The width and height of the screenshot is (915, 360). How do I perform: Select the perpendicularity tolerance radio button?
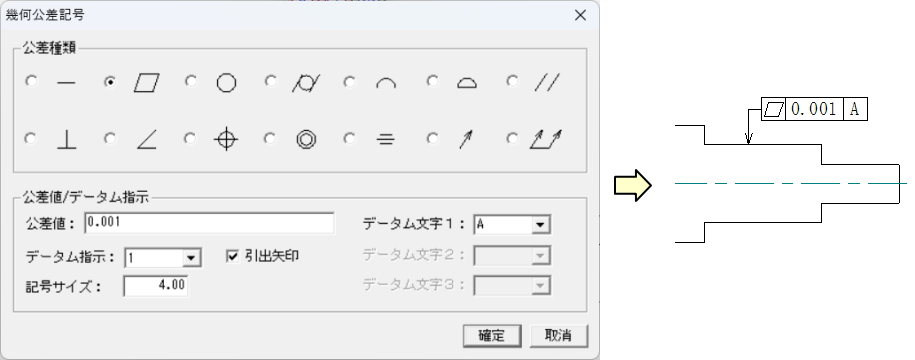click(30, 138)
